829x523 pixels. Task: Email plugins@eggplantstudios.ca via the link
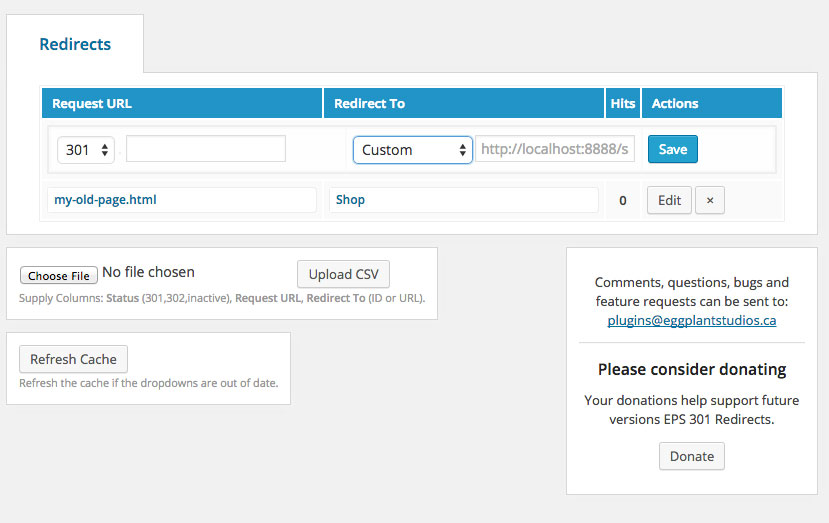tap(691, 321)
